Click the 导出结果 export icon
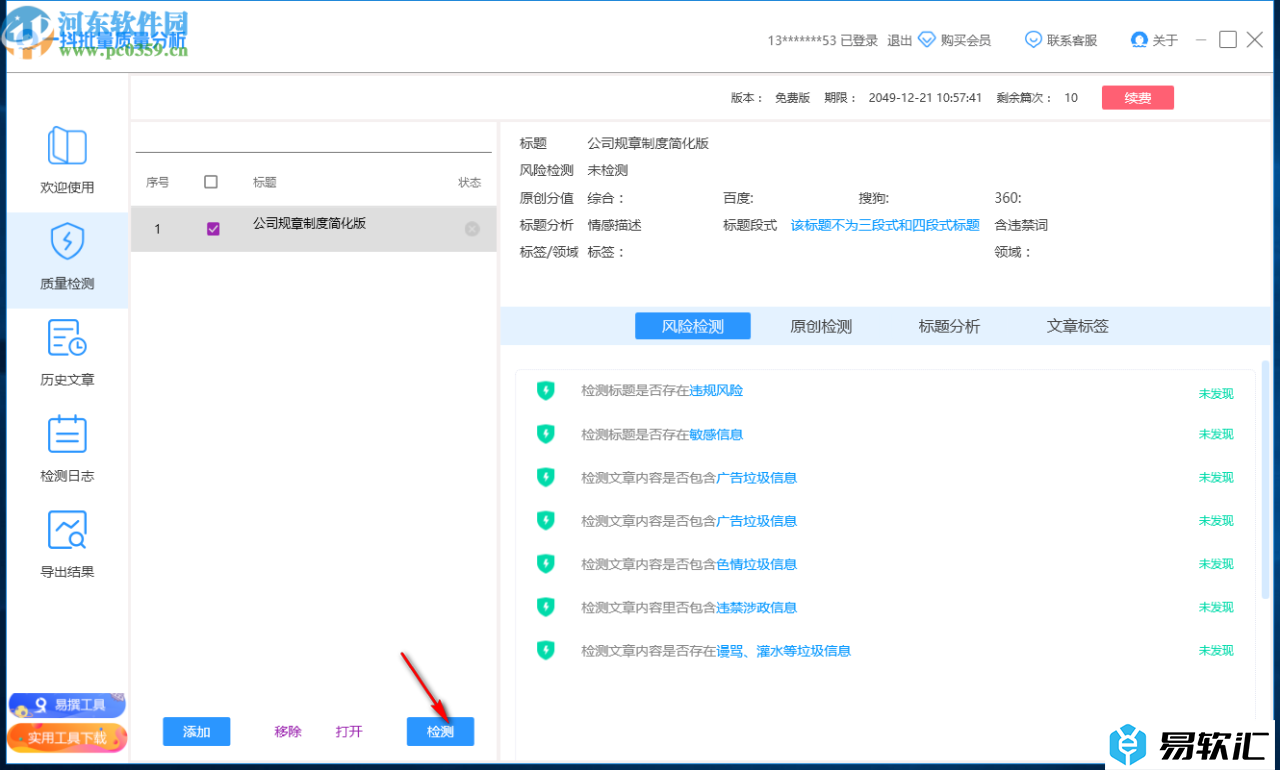The width and height of the screenshot is (1280, 770). 67,531
